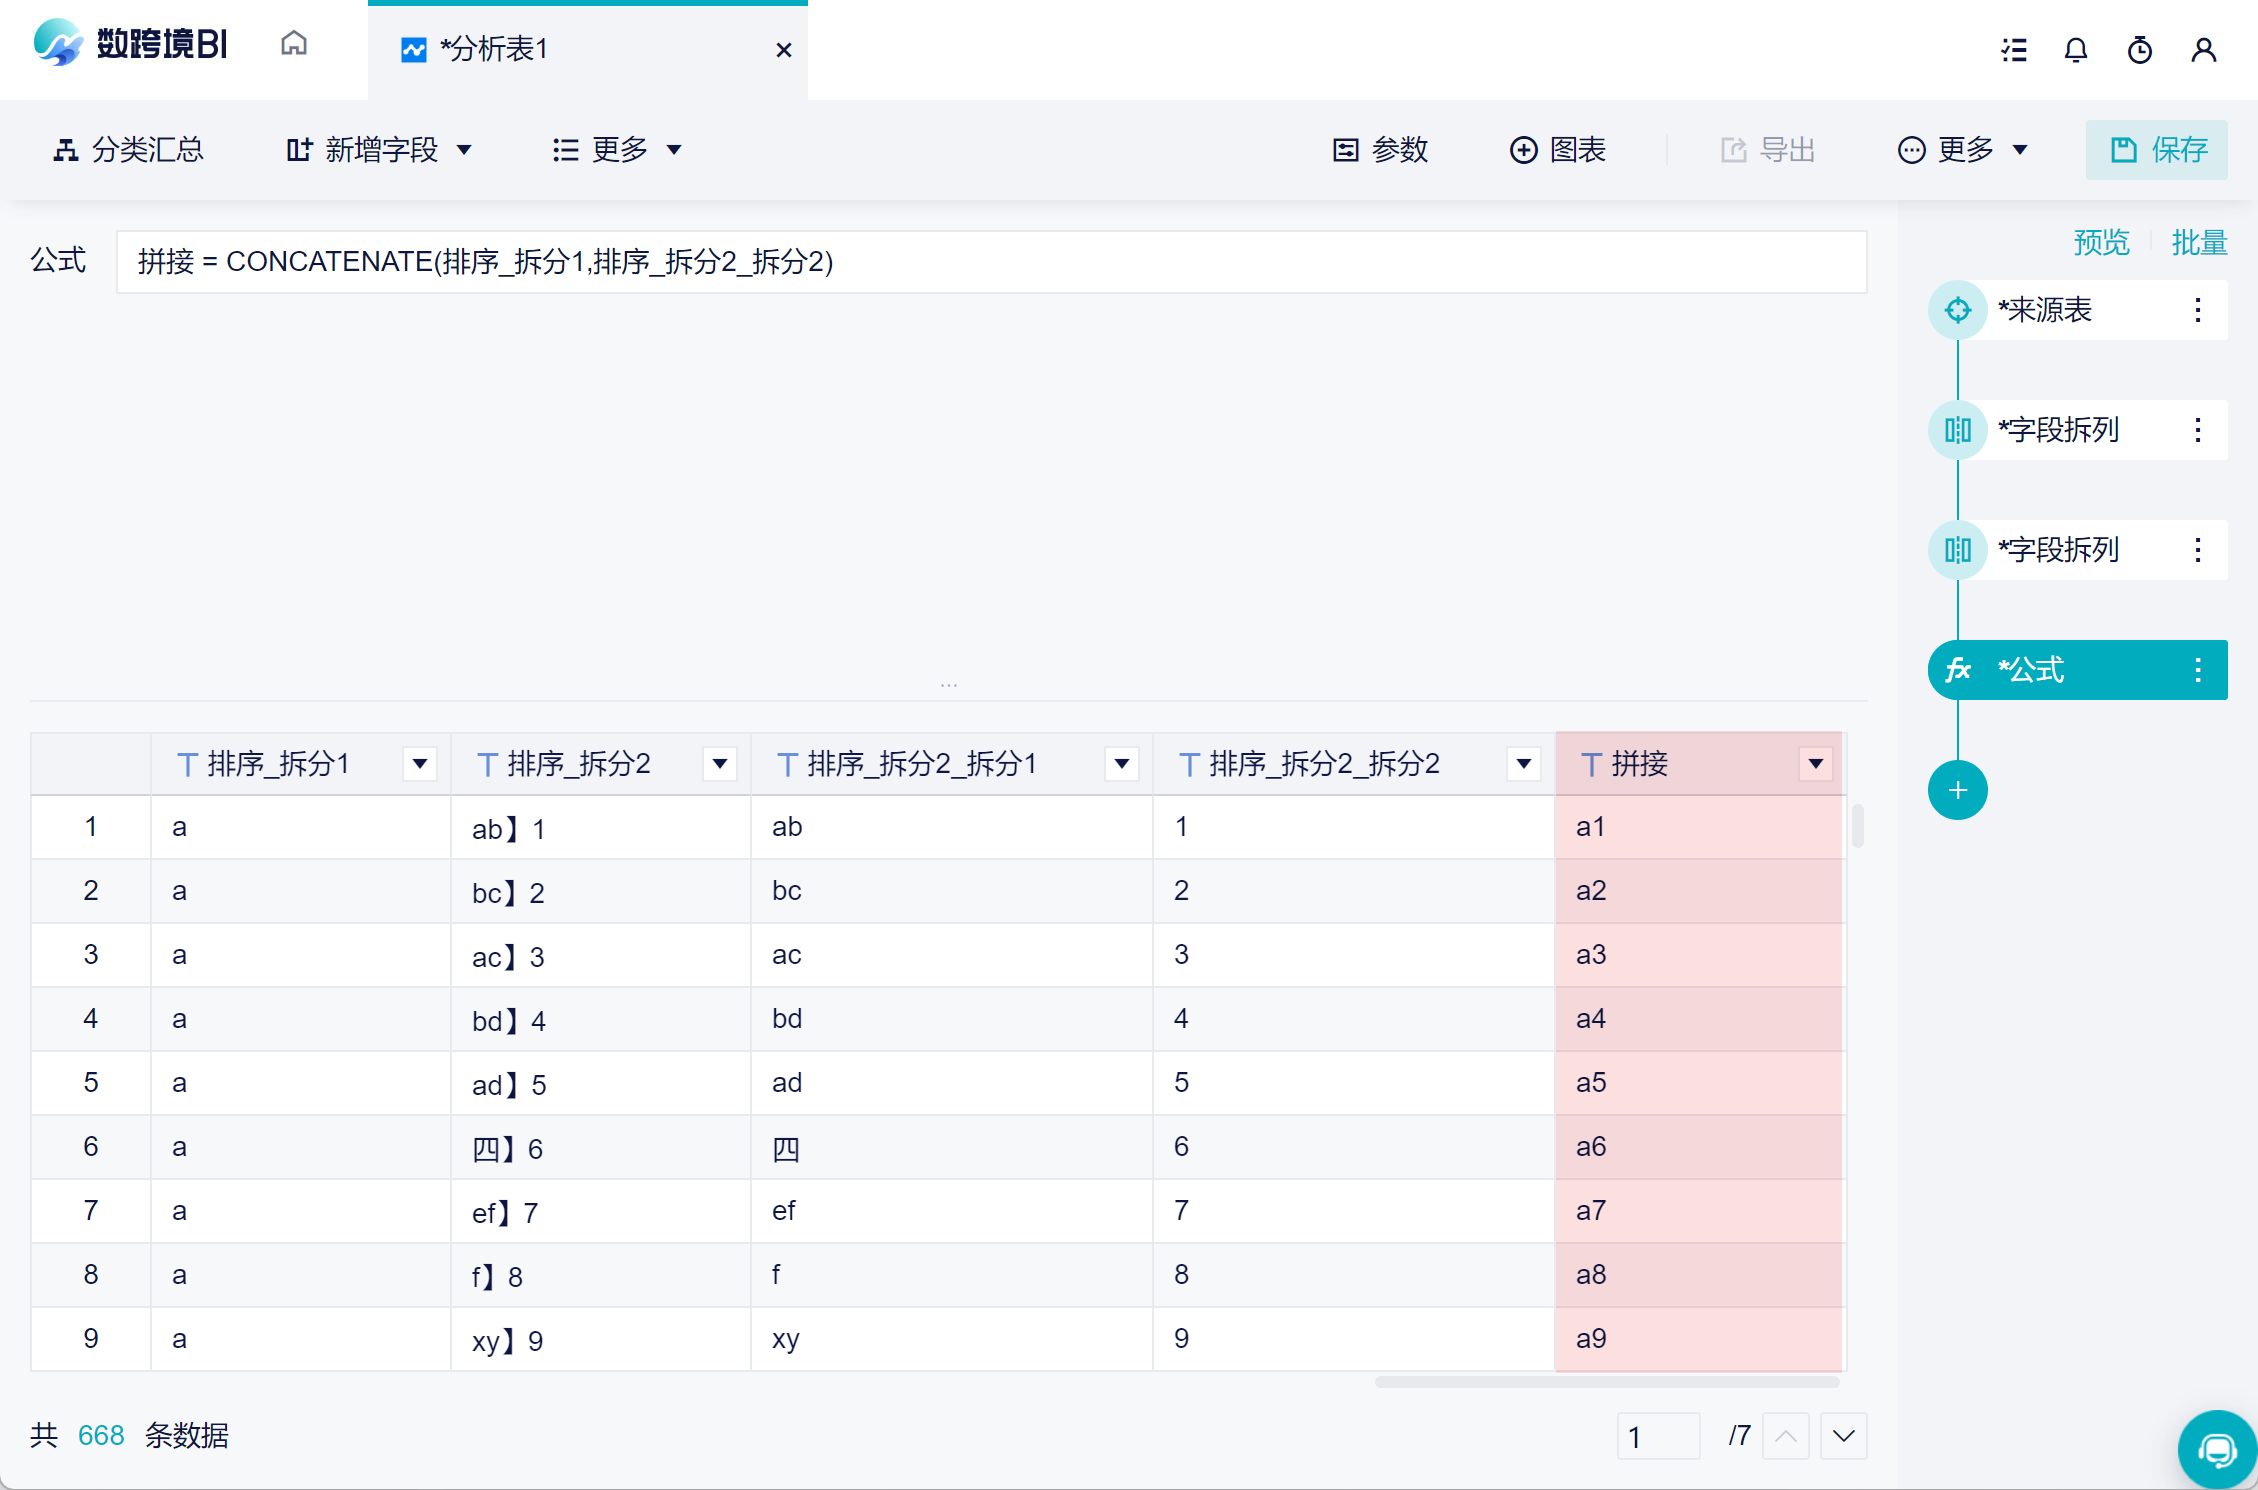Expand 排序_拆分2_拆分2 column dropdown arrow

tap(1523, 764)
